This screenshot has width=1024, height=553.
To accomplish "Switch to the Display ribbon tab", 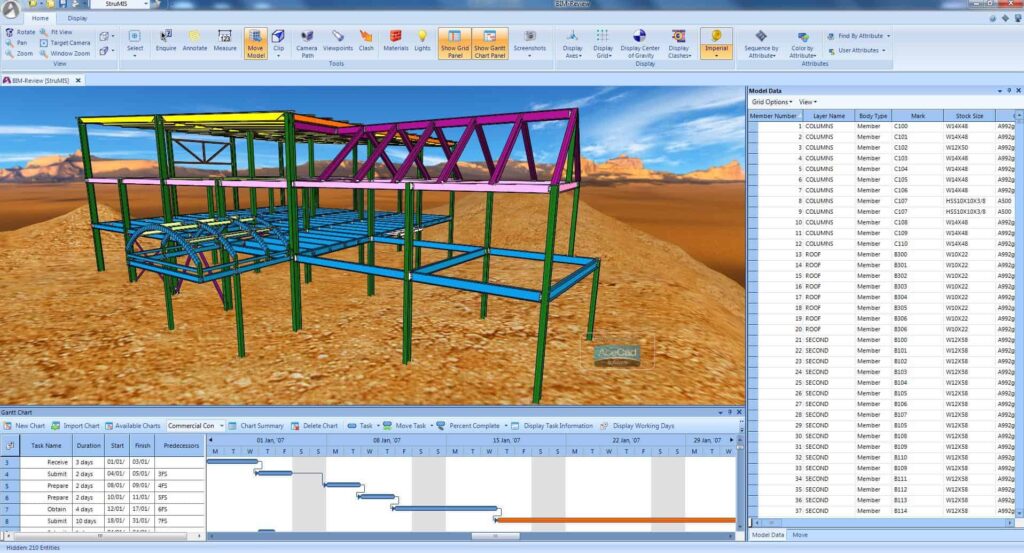I will click(x=77, y=18).
